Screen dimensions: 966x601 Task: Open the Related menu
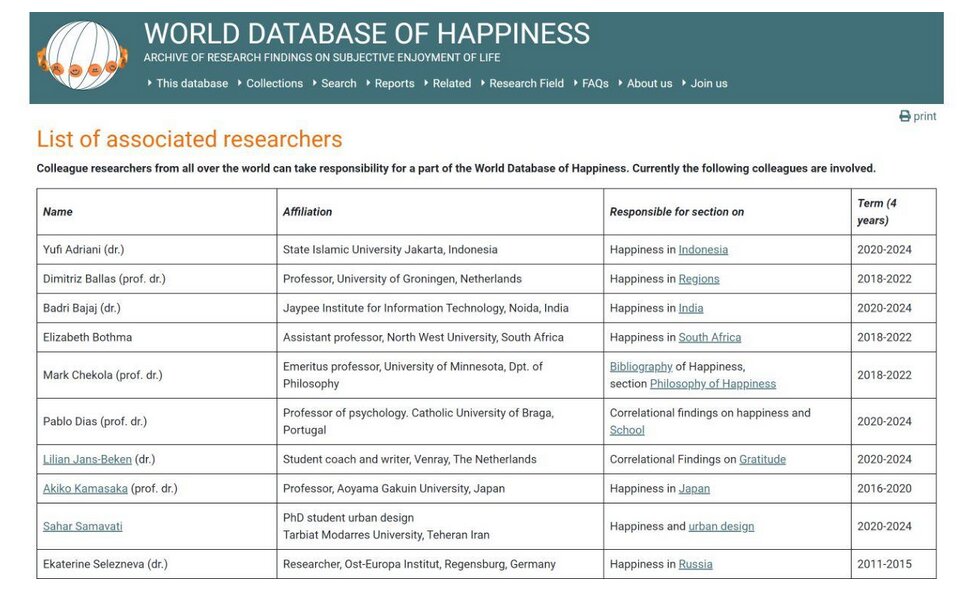(x=452, y=83)
